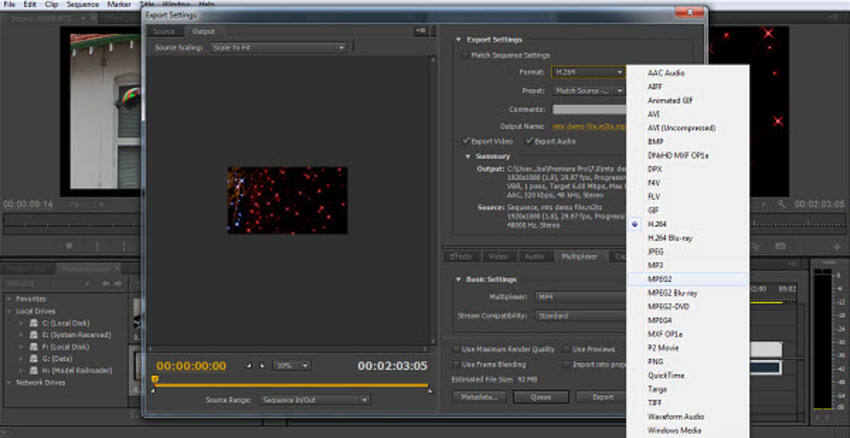
Task: Select the Multiplexer tab
Action: [x=579, y=256]
